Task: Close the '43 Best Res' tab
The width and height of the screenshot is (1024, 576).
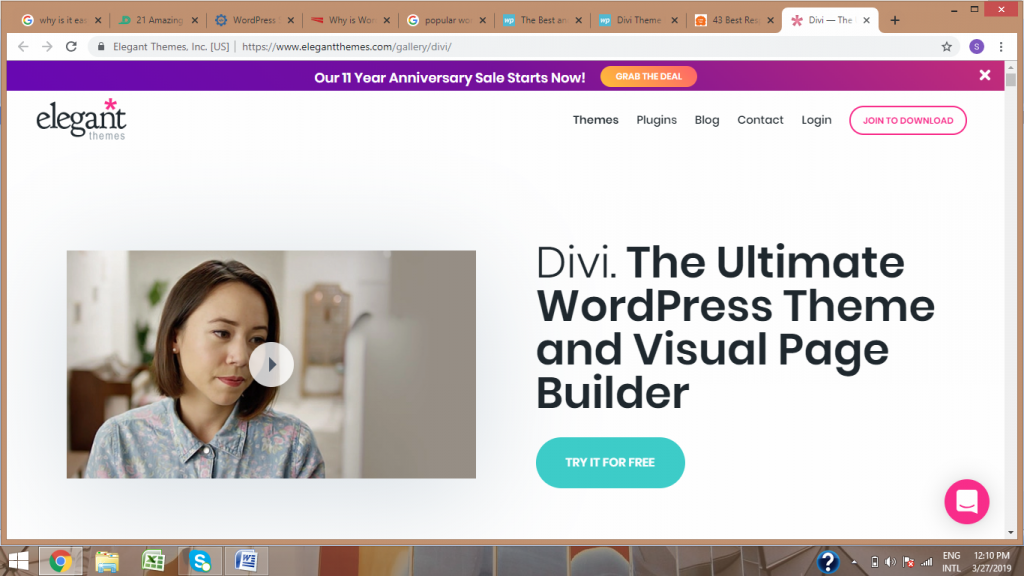Action: pos(771,20)
